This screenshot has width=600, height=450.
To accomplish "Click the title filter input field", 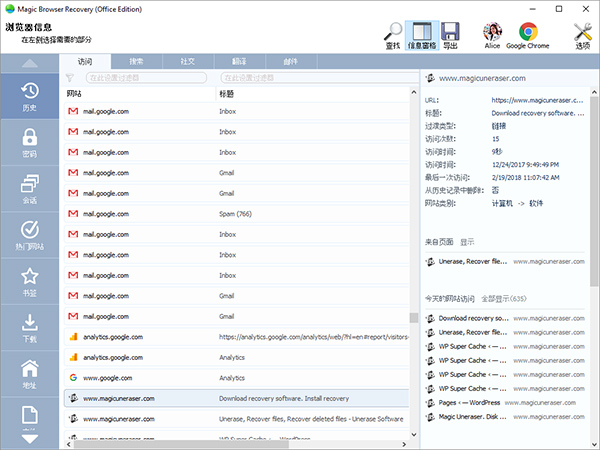I will click(320, 78).
